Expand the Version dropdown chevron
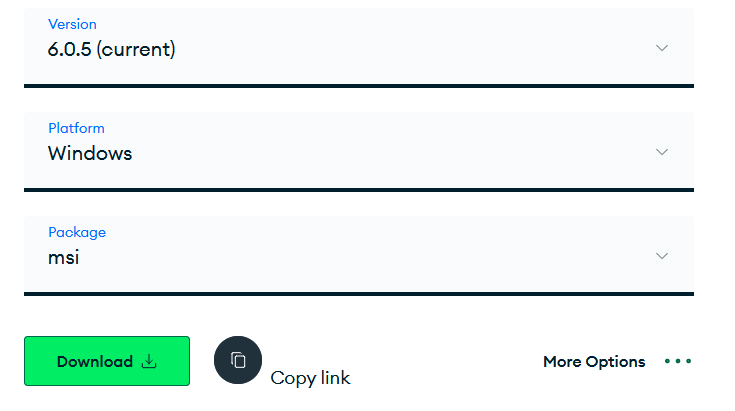The height and width of the screenshot is (411, 735). coord(661,48)
